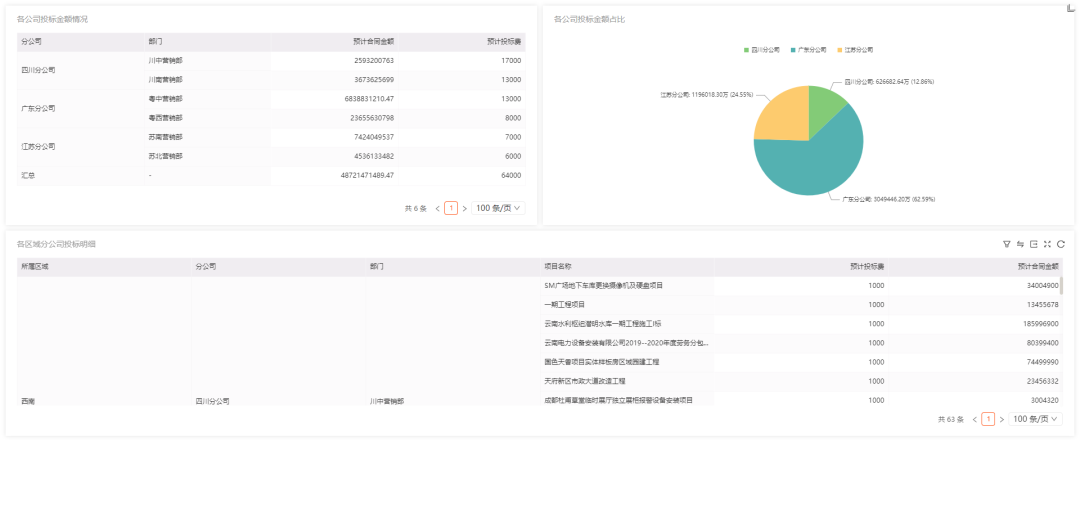Click the 粤西营销部 department cell
This screenshot has width=1080, height=527.
tap(207, 118)
